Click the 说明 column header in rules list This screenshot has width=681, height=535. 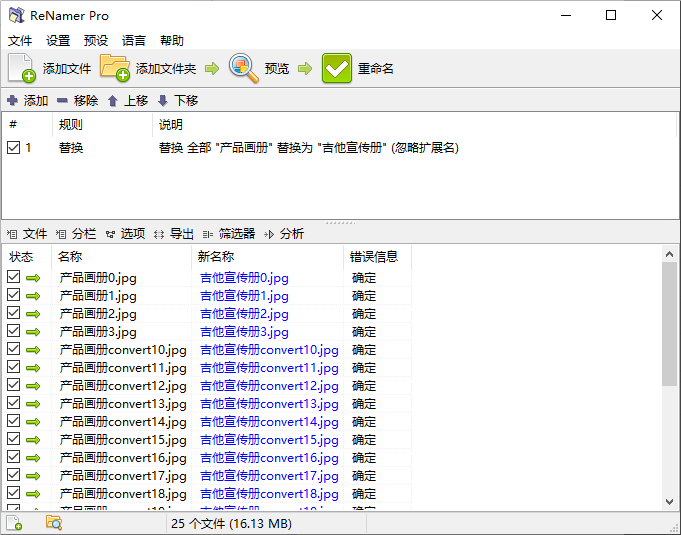415,125
